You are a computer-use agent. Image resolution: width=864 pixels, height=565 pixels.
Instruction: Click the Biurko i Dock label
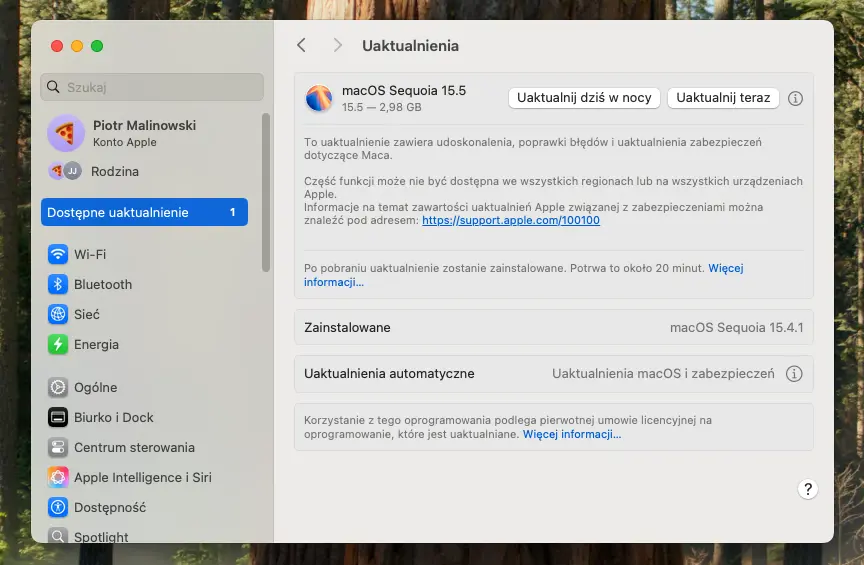[x=114, y=417]
